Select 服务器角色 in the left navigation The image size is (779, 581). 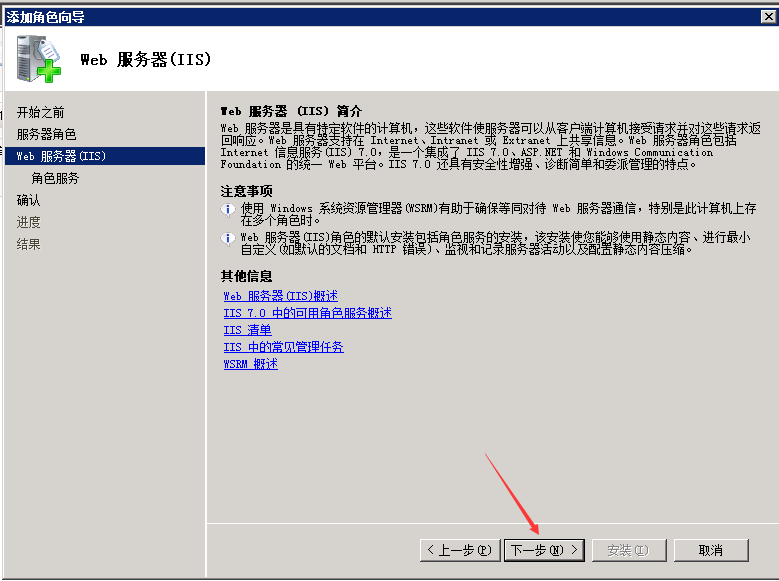(46, 134)
